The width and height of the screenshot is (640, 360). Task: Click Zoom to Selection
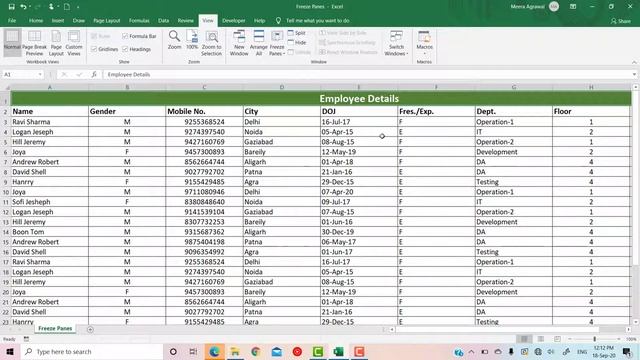pyautogui.click(x=211, y=42)
